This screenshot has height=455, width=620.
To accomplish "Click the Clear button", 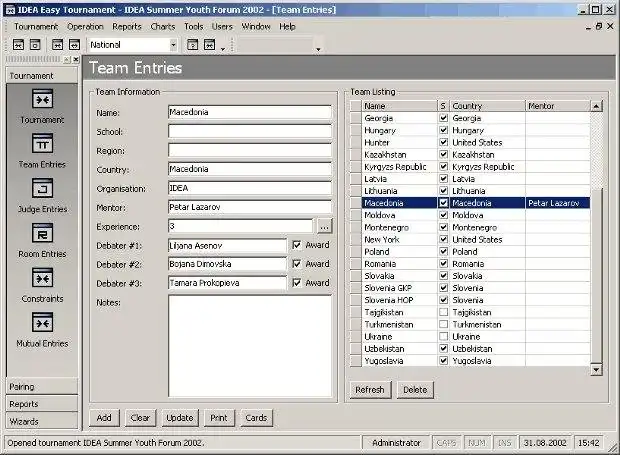I will (140, 418).
